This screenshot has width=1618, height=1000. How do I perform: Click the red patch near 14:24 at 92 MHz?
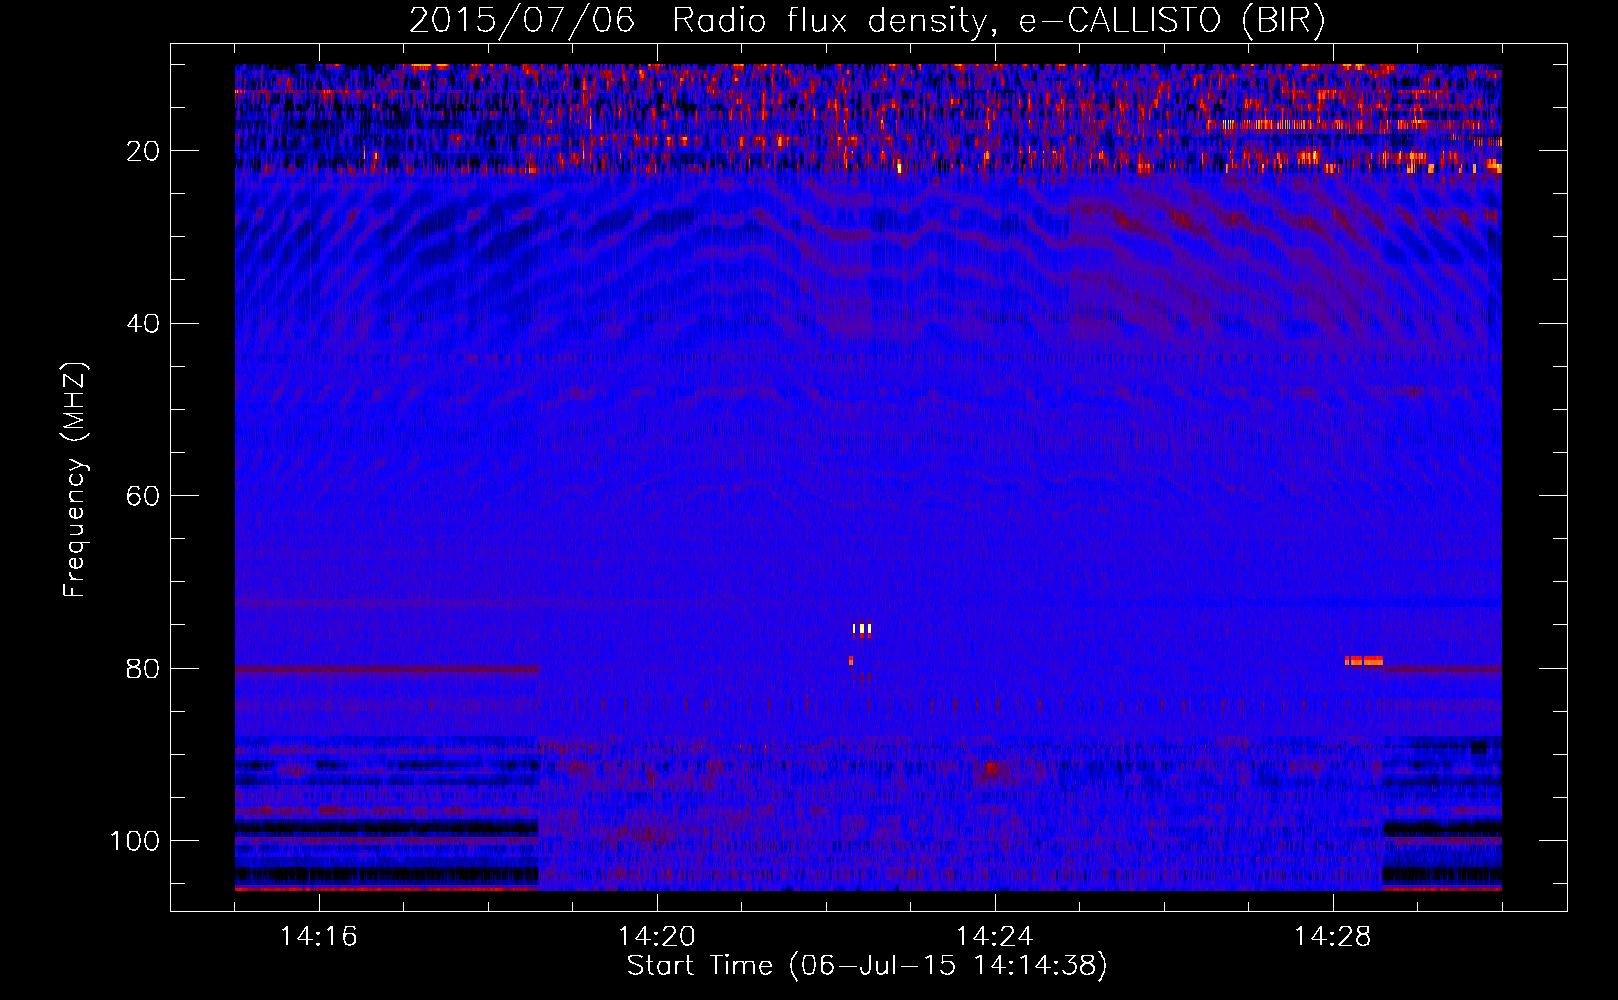click(x=992, y=769)
